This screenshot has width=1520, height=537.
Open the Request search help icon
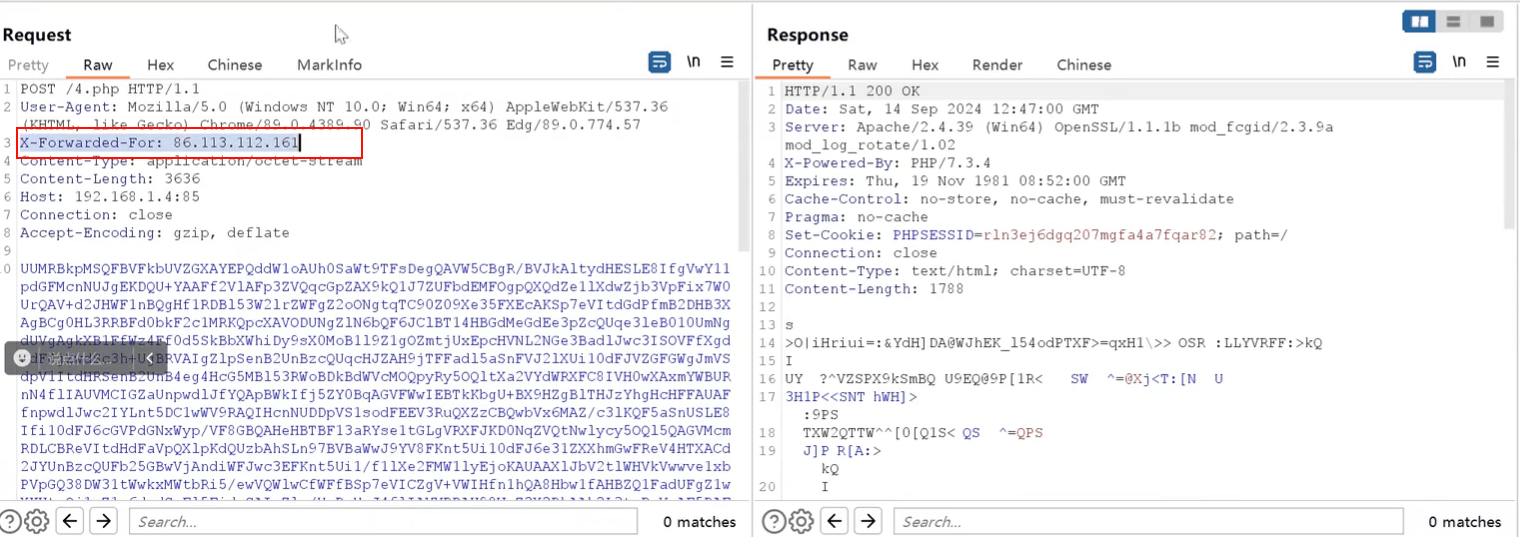point(10,521)
